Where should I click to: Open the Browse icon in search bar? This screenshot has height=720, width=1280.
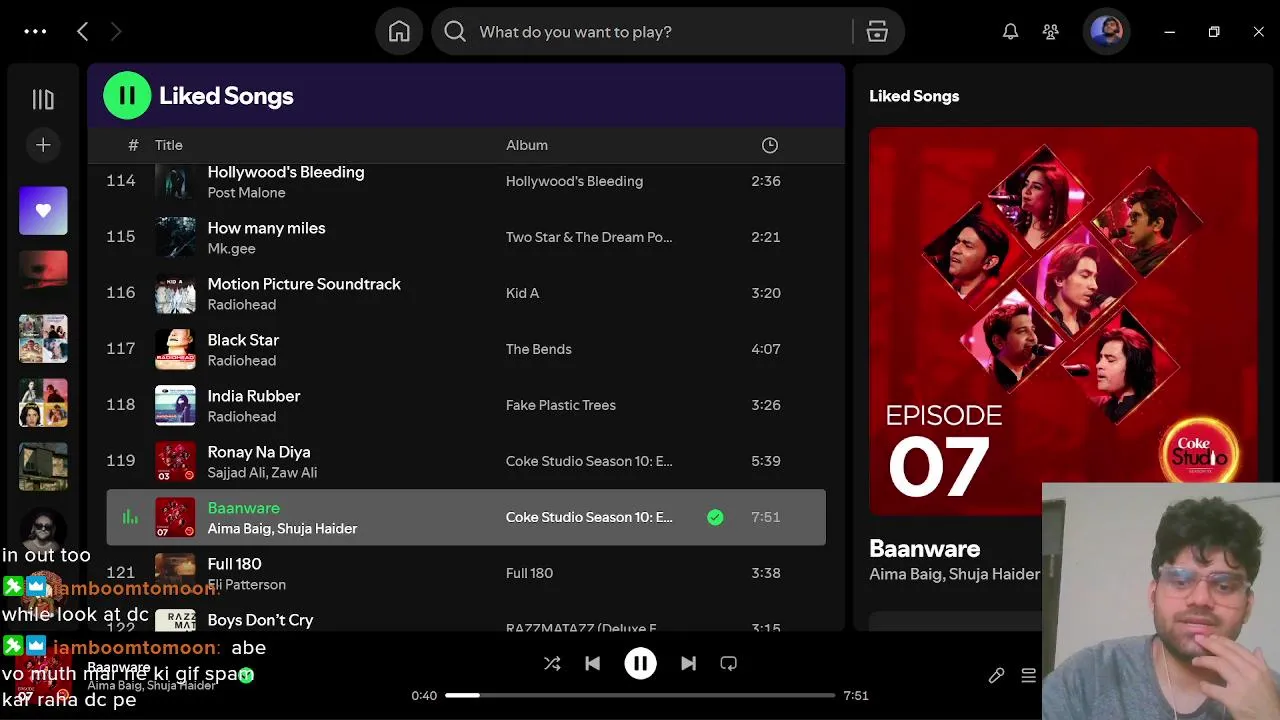(x=877, y=32)
